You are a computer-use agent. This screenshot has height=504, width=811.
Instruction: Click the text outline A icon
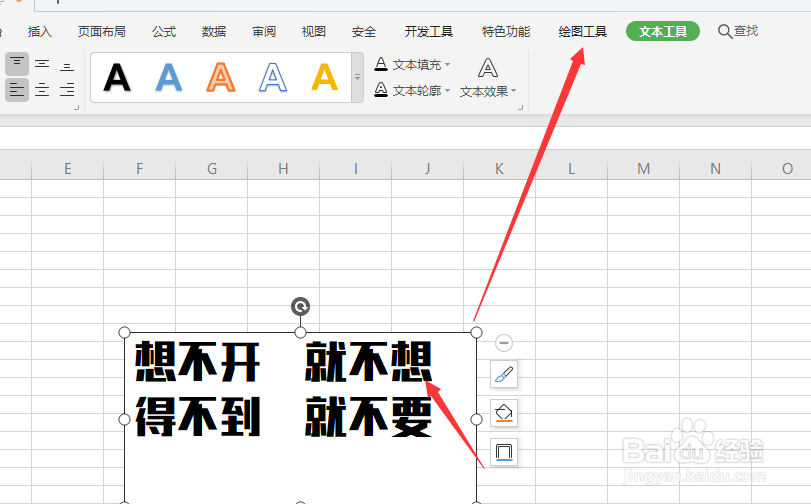click(x=381, y=90)
